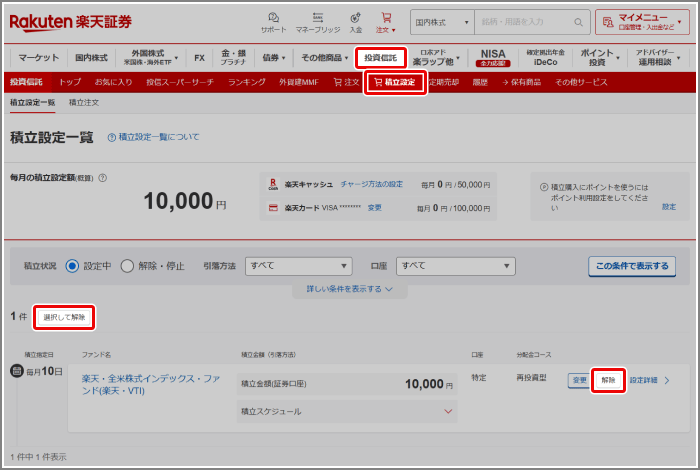Go to 金・銀 プラチナ menu

233,57
